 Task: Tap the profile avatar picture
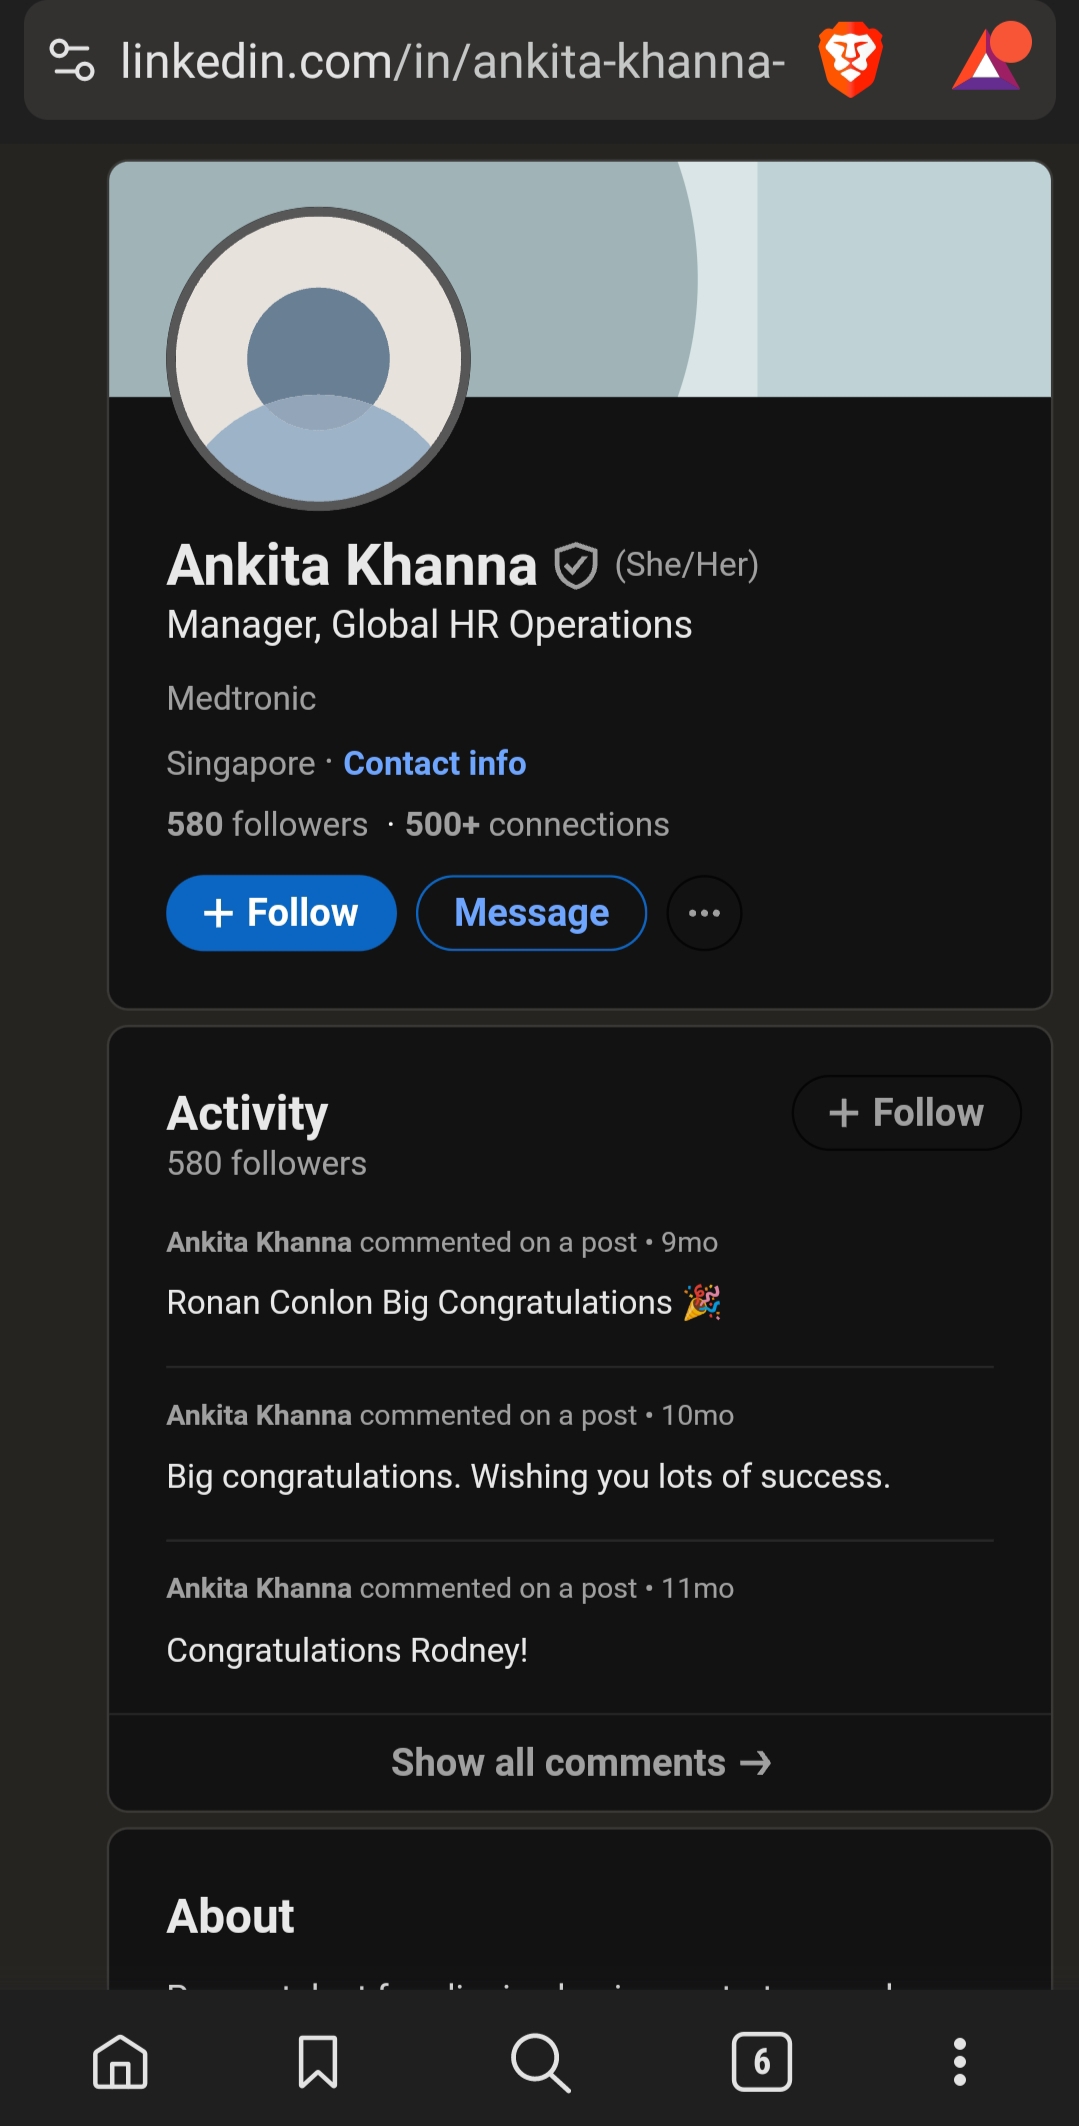pos(318,358)
